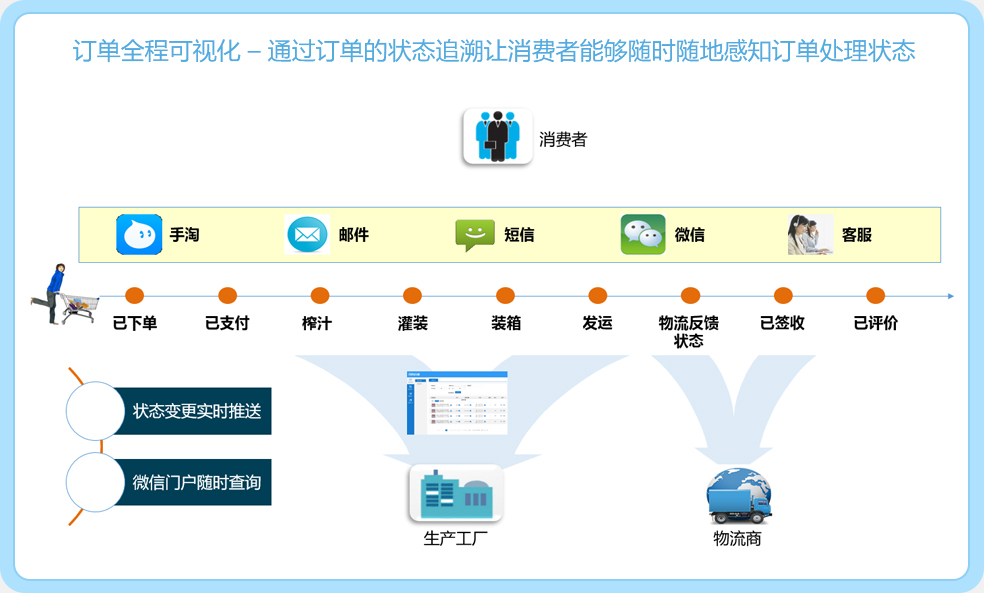Click the 已签收 timeline marker

(x=783, y=296)
